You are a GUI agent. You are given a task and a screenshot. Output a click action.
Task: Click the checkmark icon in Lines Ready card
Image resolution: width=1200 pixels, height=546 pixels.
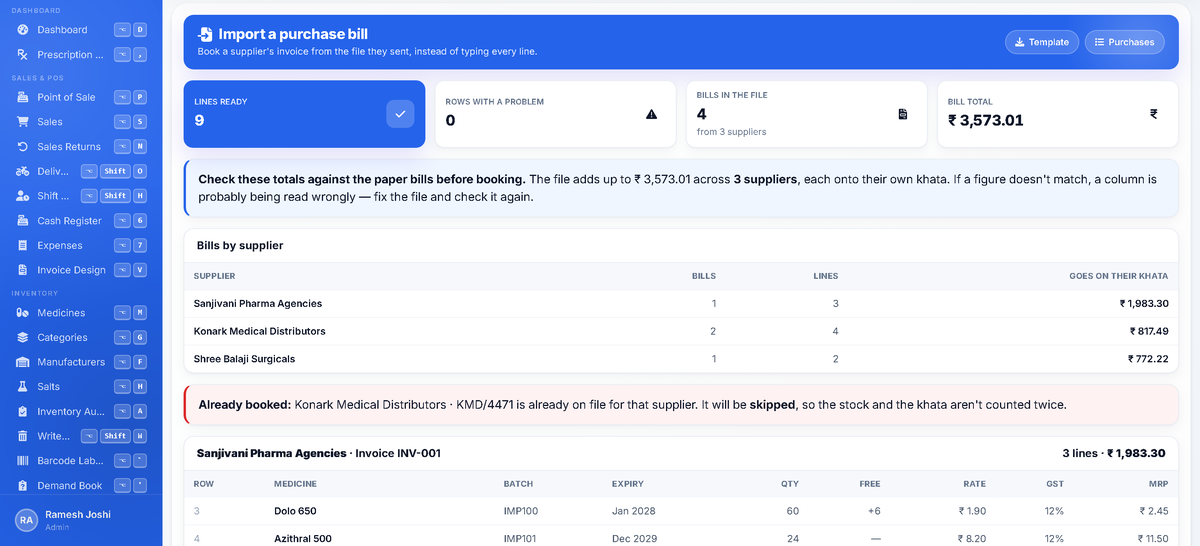(400, 114)
